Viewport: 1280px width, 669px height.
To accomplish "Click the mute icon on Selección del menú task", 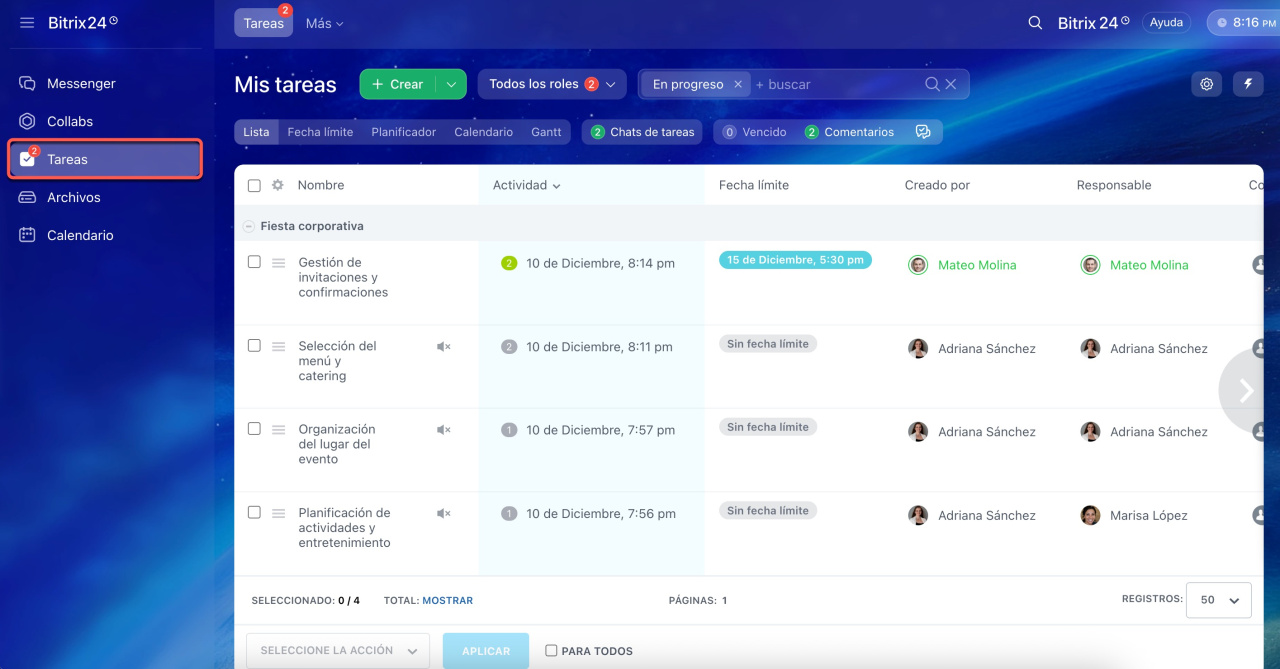I will pos(444,347).
